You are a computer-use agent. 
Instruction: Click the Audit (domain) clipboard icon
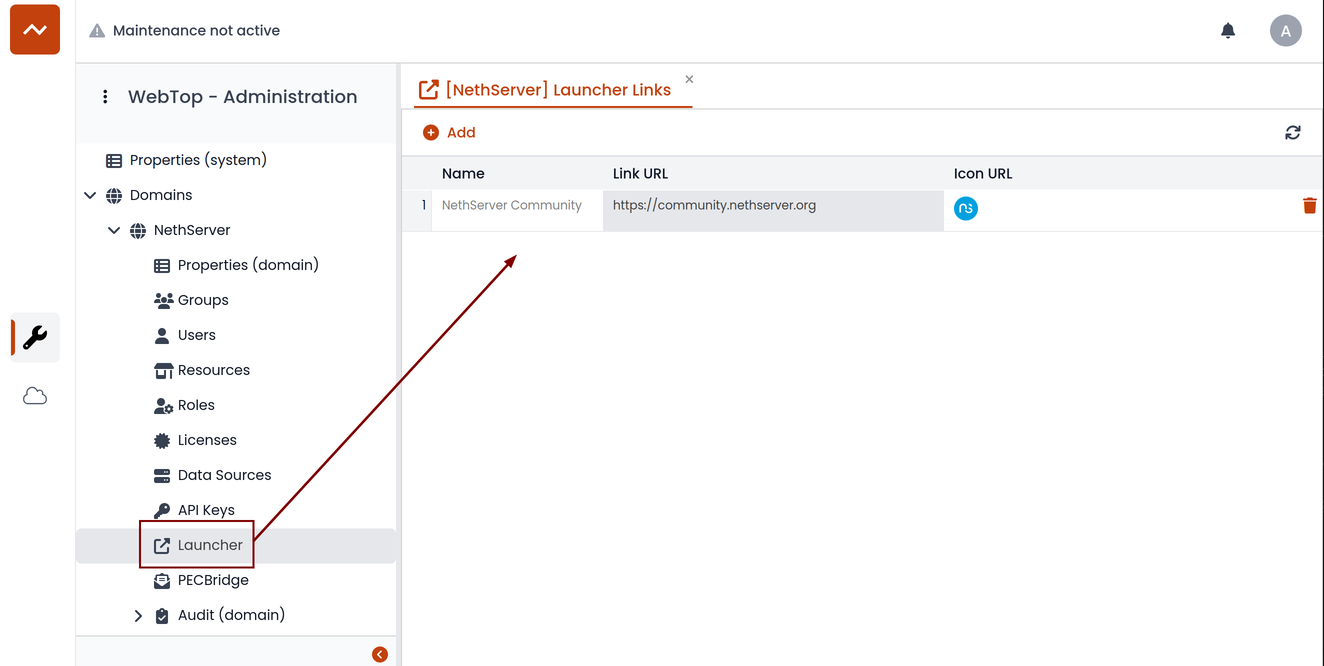162,615
